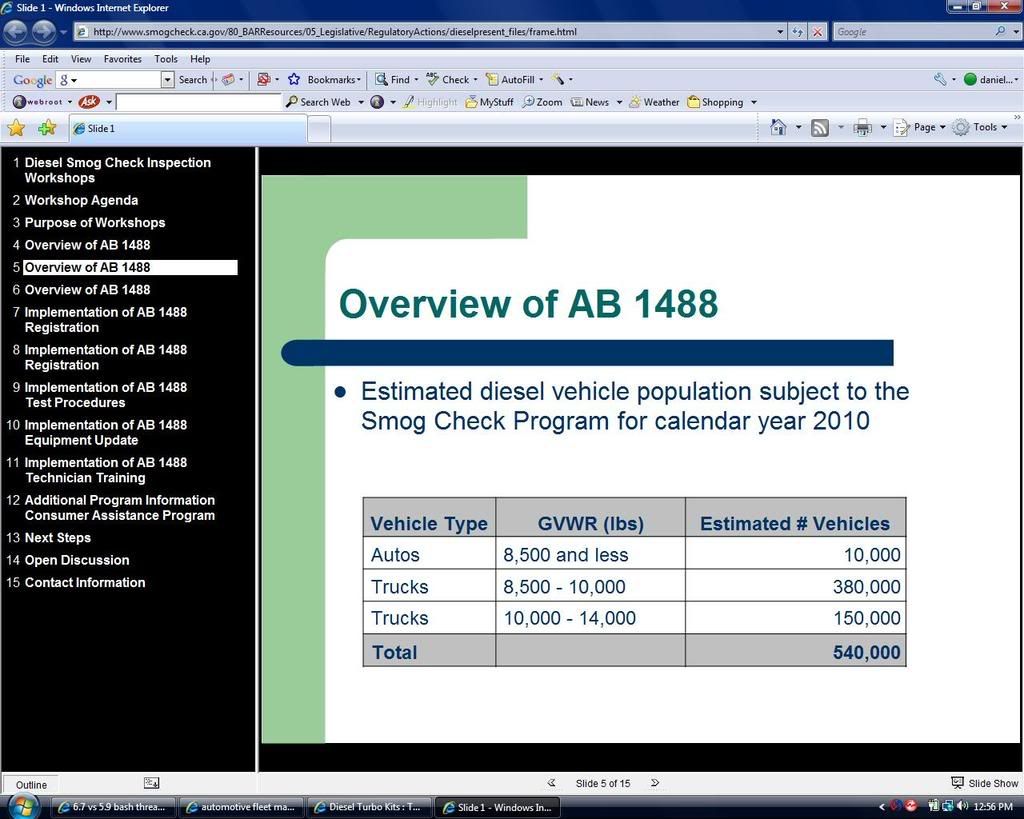Go to the next slide arrow
Viewport: 1024px width, 819px height.
(x=655, y=783)
